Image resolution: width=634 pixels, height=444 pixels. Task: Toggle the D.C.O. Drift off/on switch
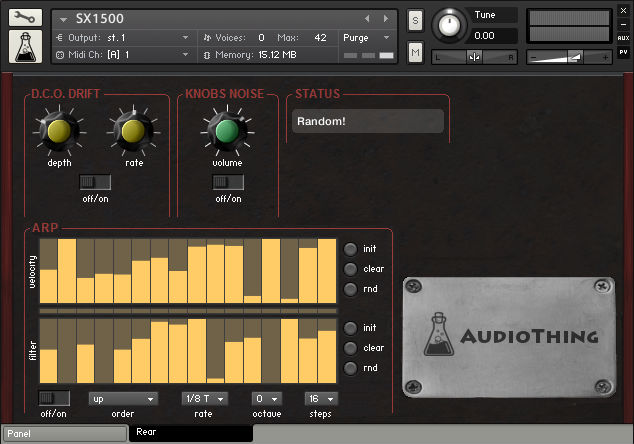95,182
